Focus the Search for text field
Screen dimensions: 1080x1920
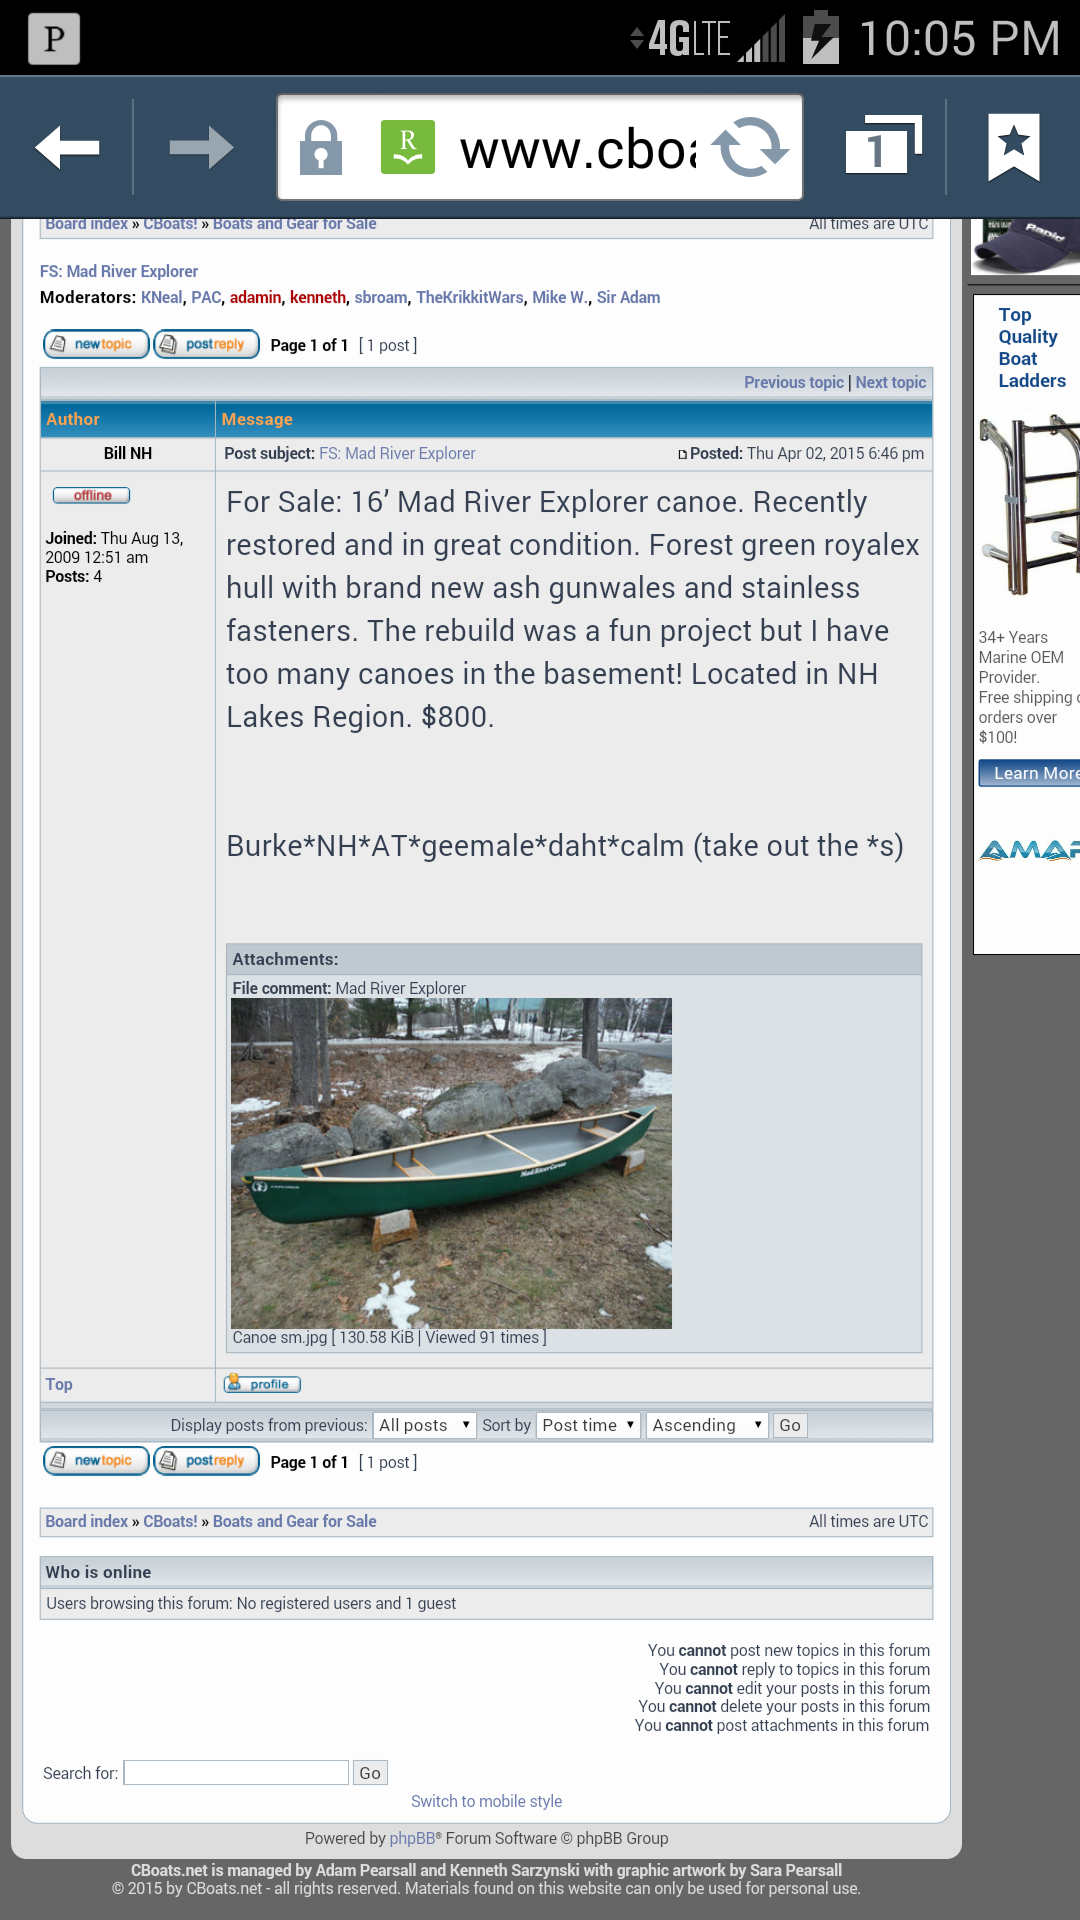click(236, 1773)
